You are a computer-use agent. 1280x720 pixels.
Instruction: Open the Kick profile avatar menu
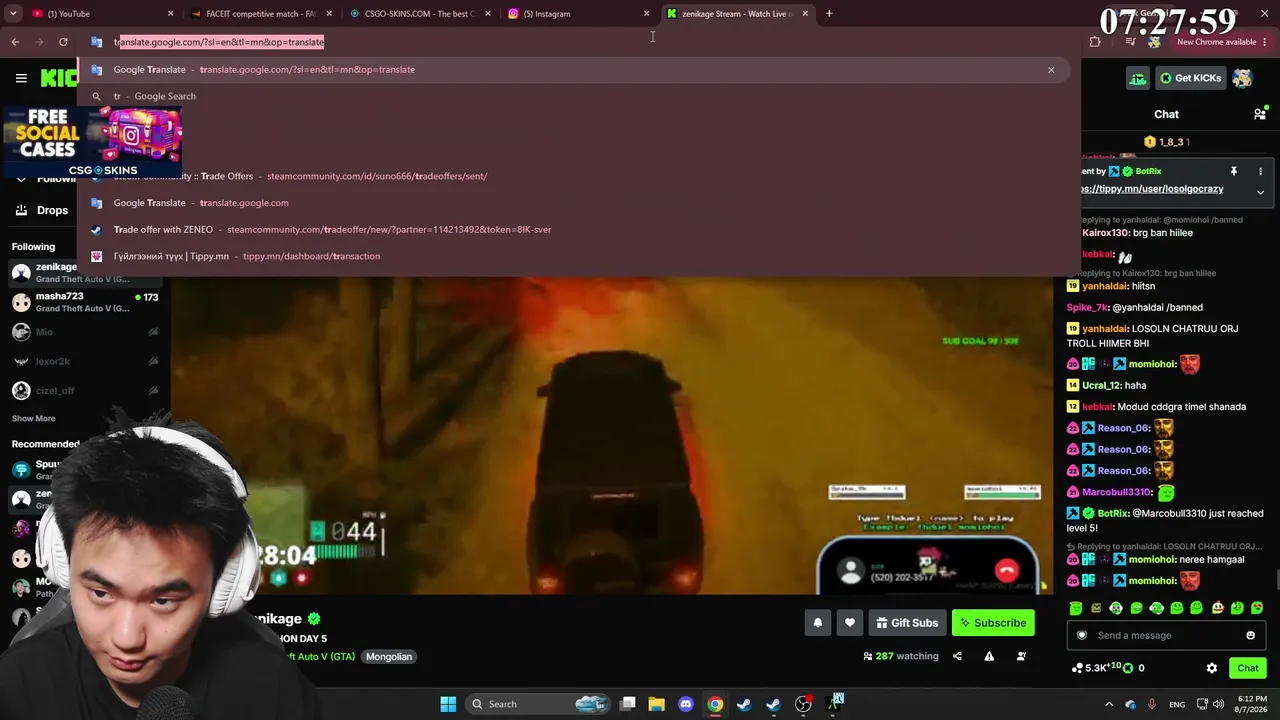point(1243,78)
